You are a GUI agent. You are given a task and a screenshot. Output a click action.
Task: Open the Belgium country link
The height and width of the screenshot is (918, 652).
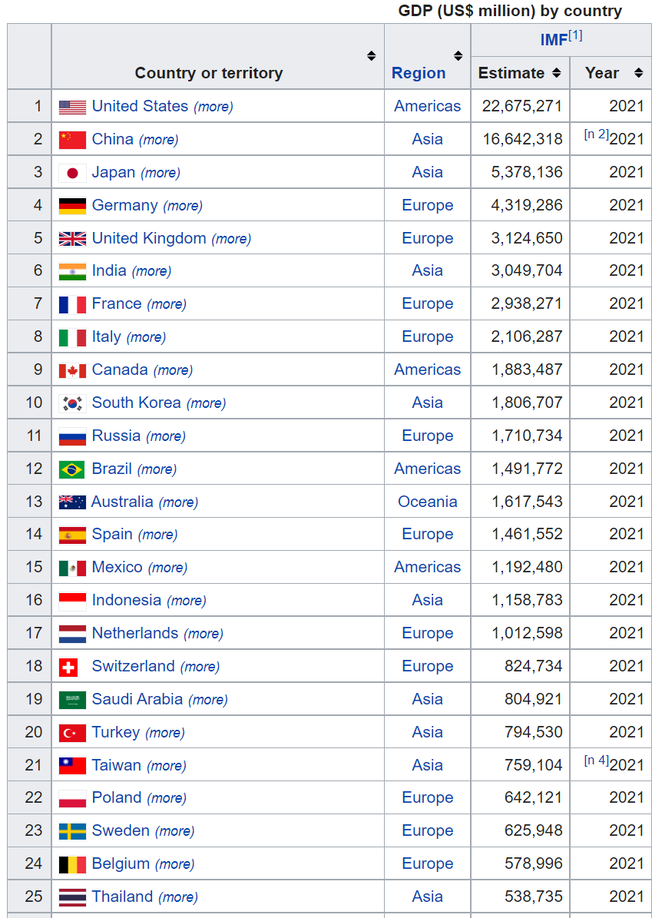[x=121, y=864]
